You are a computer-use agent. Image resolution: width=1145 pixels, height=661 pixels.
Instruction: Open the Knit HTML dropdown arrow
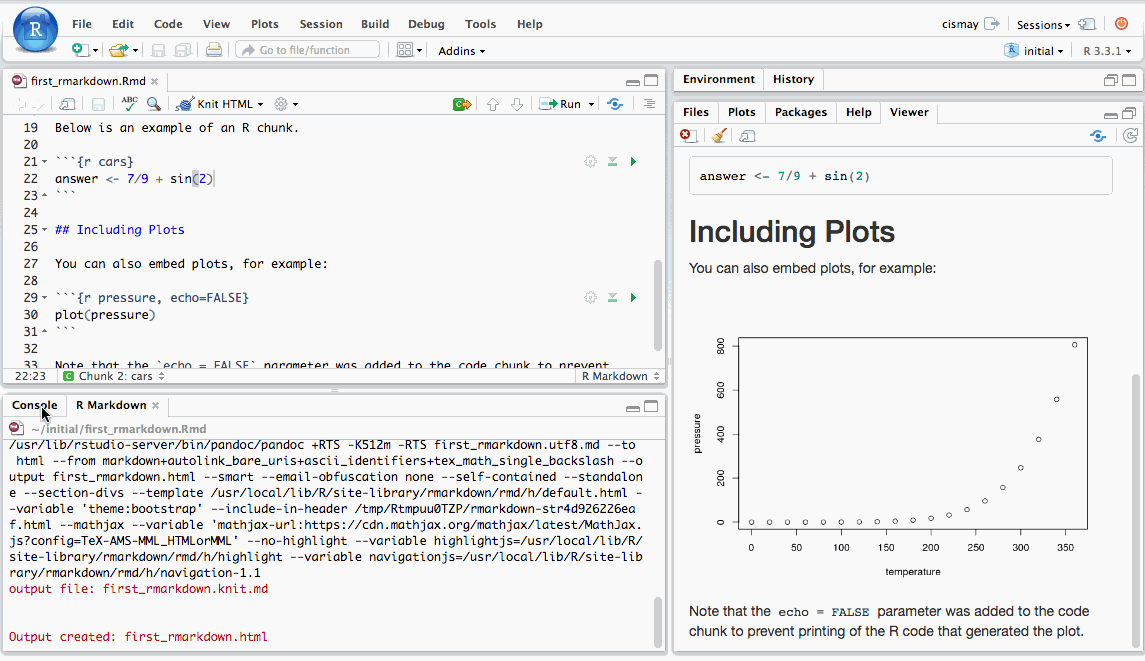(260, 104)
